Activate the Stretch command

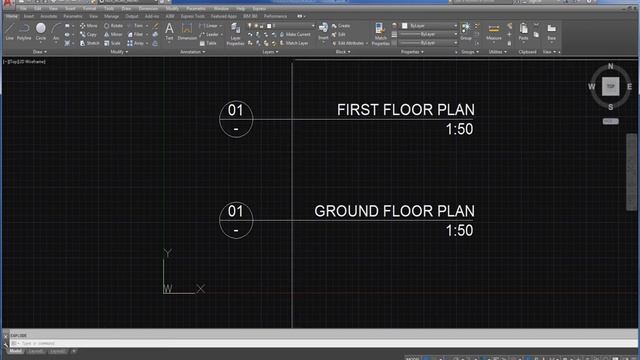tap(89, 43)
